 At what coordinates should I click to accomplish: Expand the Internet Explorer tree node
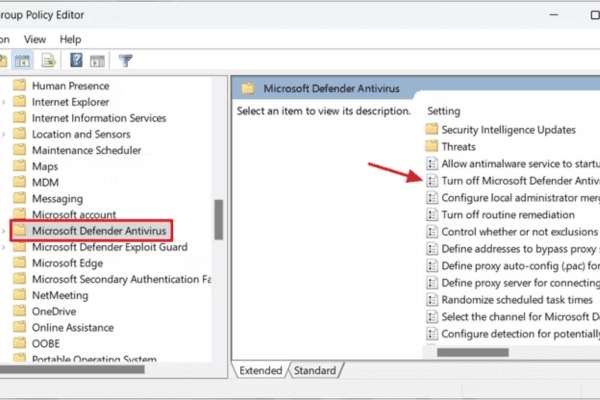click(x=3, y=102)
